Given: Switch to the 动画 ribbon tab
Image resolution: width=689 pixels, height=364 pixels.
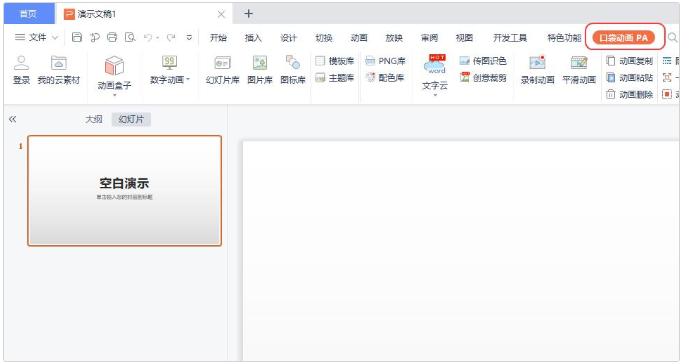Looking at the screenshot, I should point(359,38).
